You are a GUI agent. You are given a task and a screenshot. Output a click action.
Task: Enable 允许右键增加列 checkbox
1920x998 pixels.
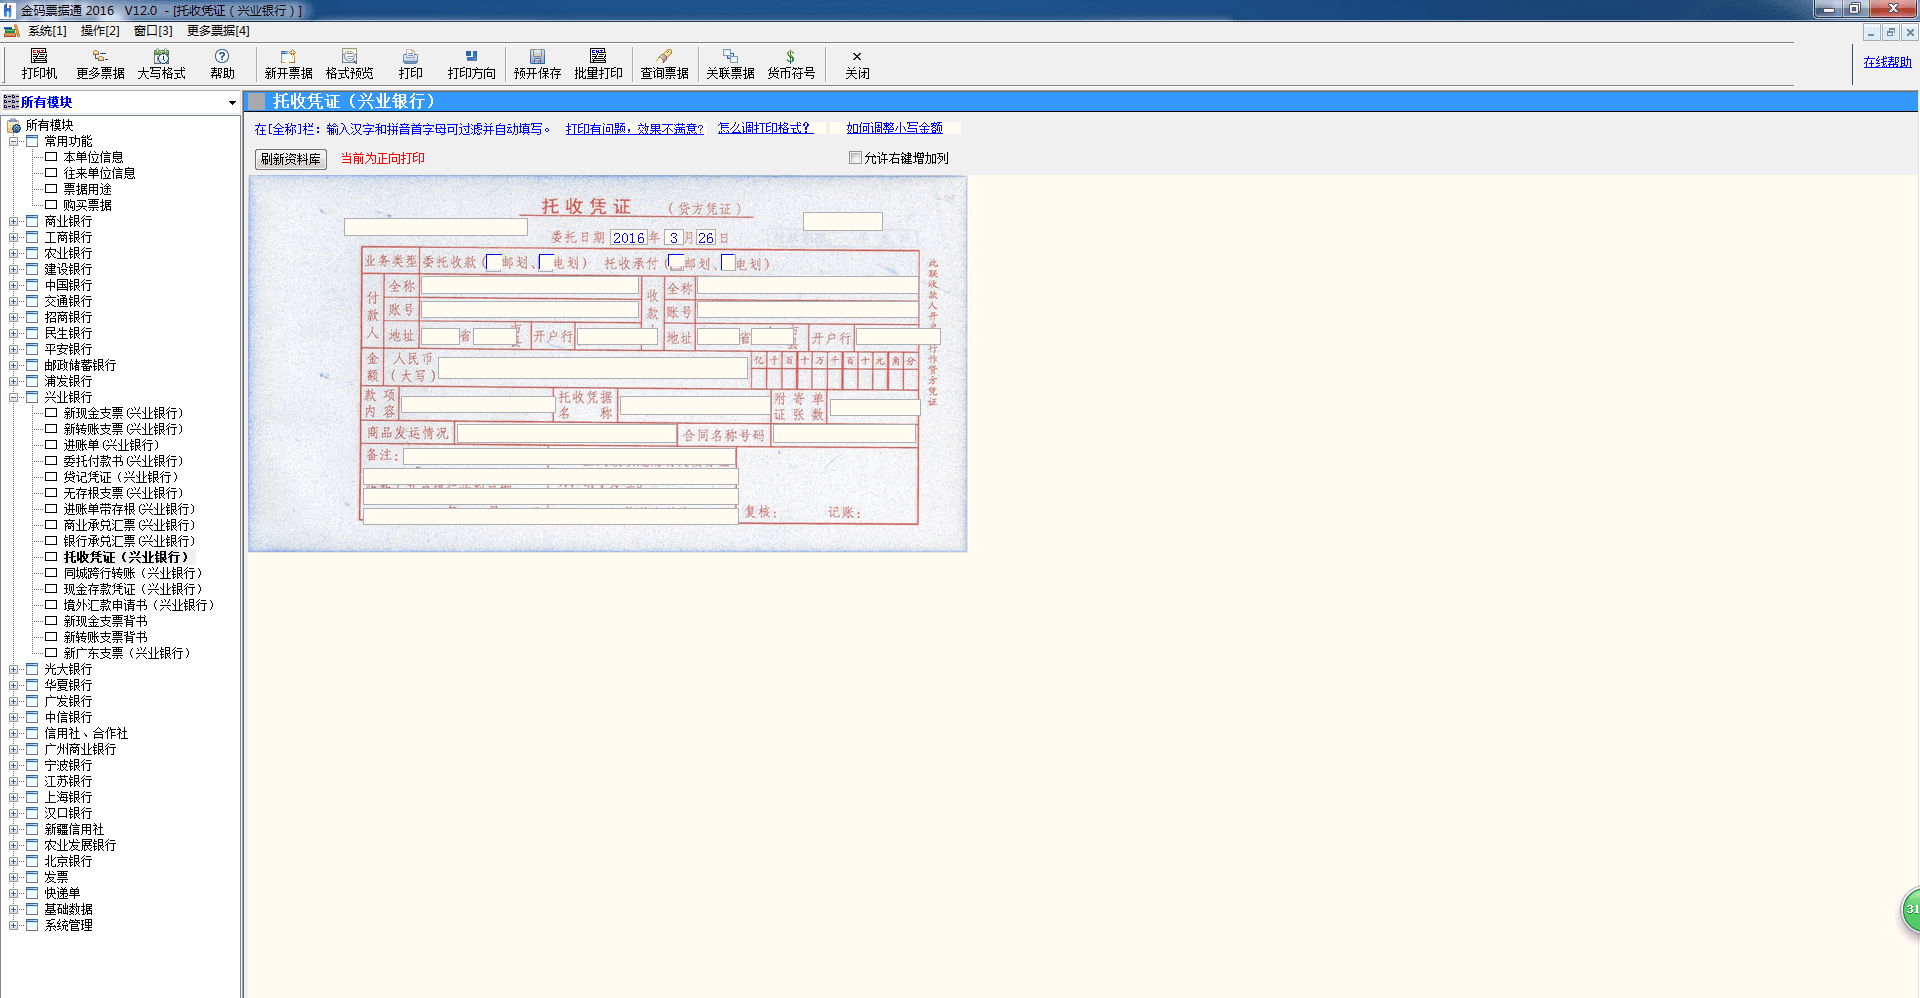click(x=855, y=158)
